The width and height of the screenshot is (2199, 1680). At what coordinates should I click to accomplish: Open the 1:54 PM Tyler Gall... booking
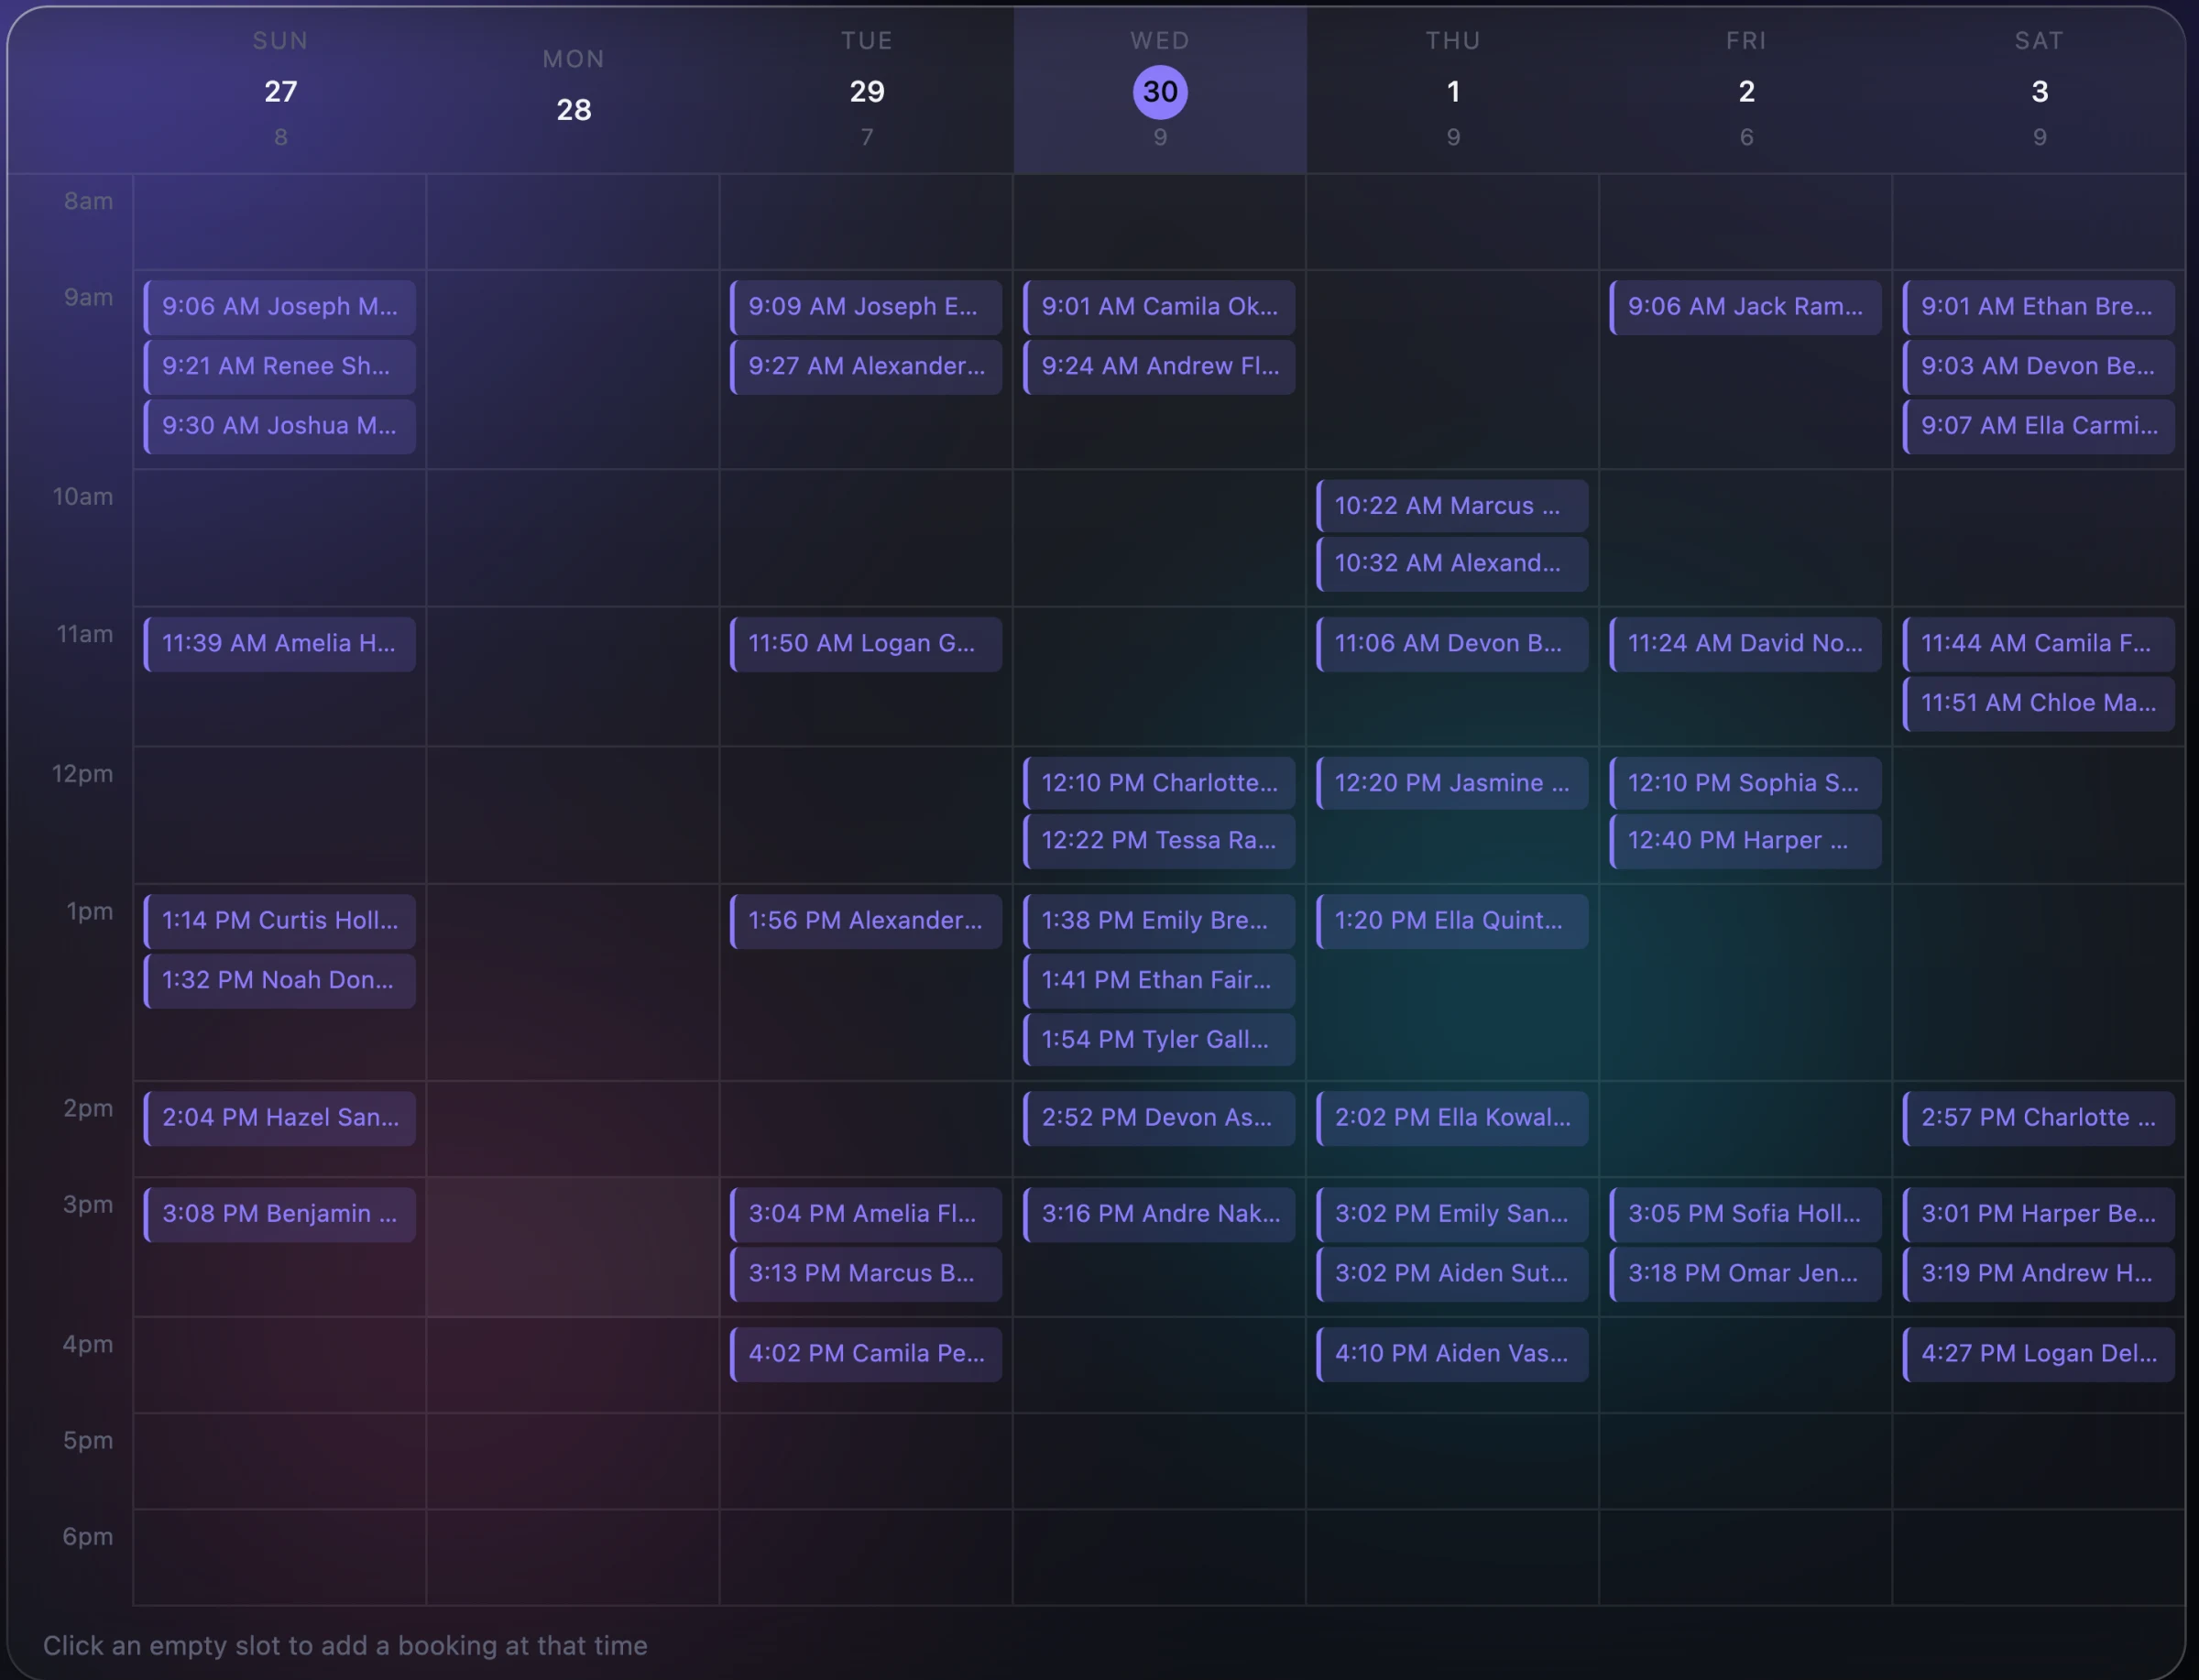(x=1159, y=1040)
